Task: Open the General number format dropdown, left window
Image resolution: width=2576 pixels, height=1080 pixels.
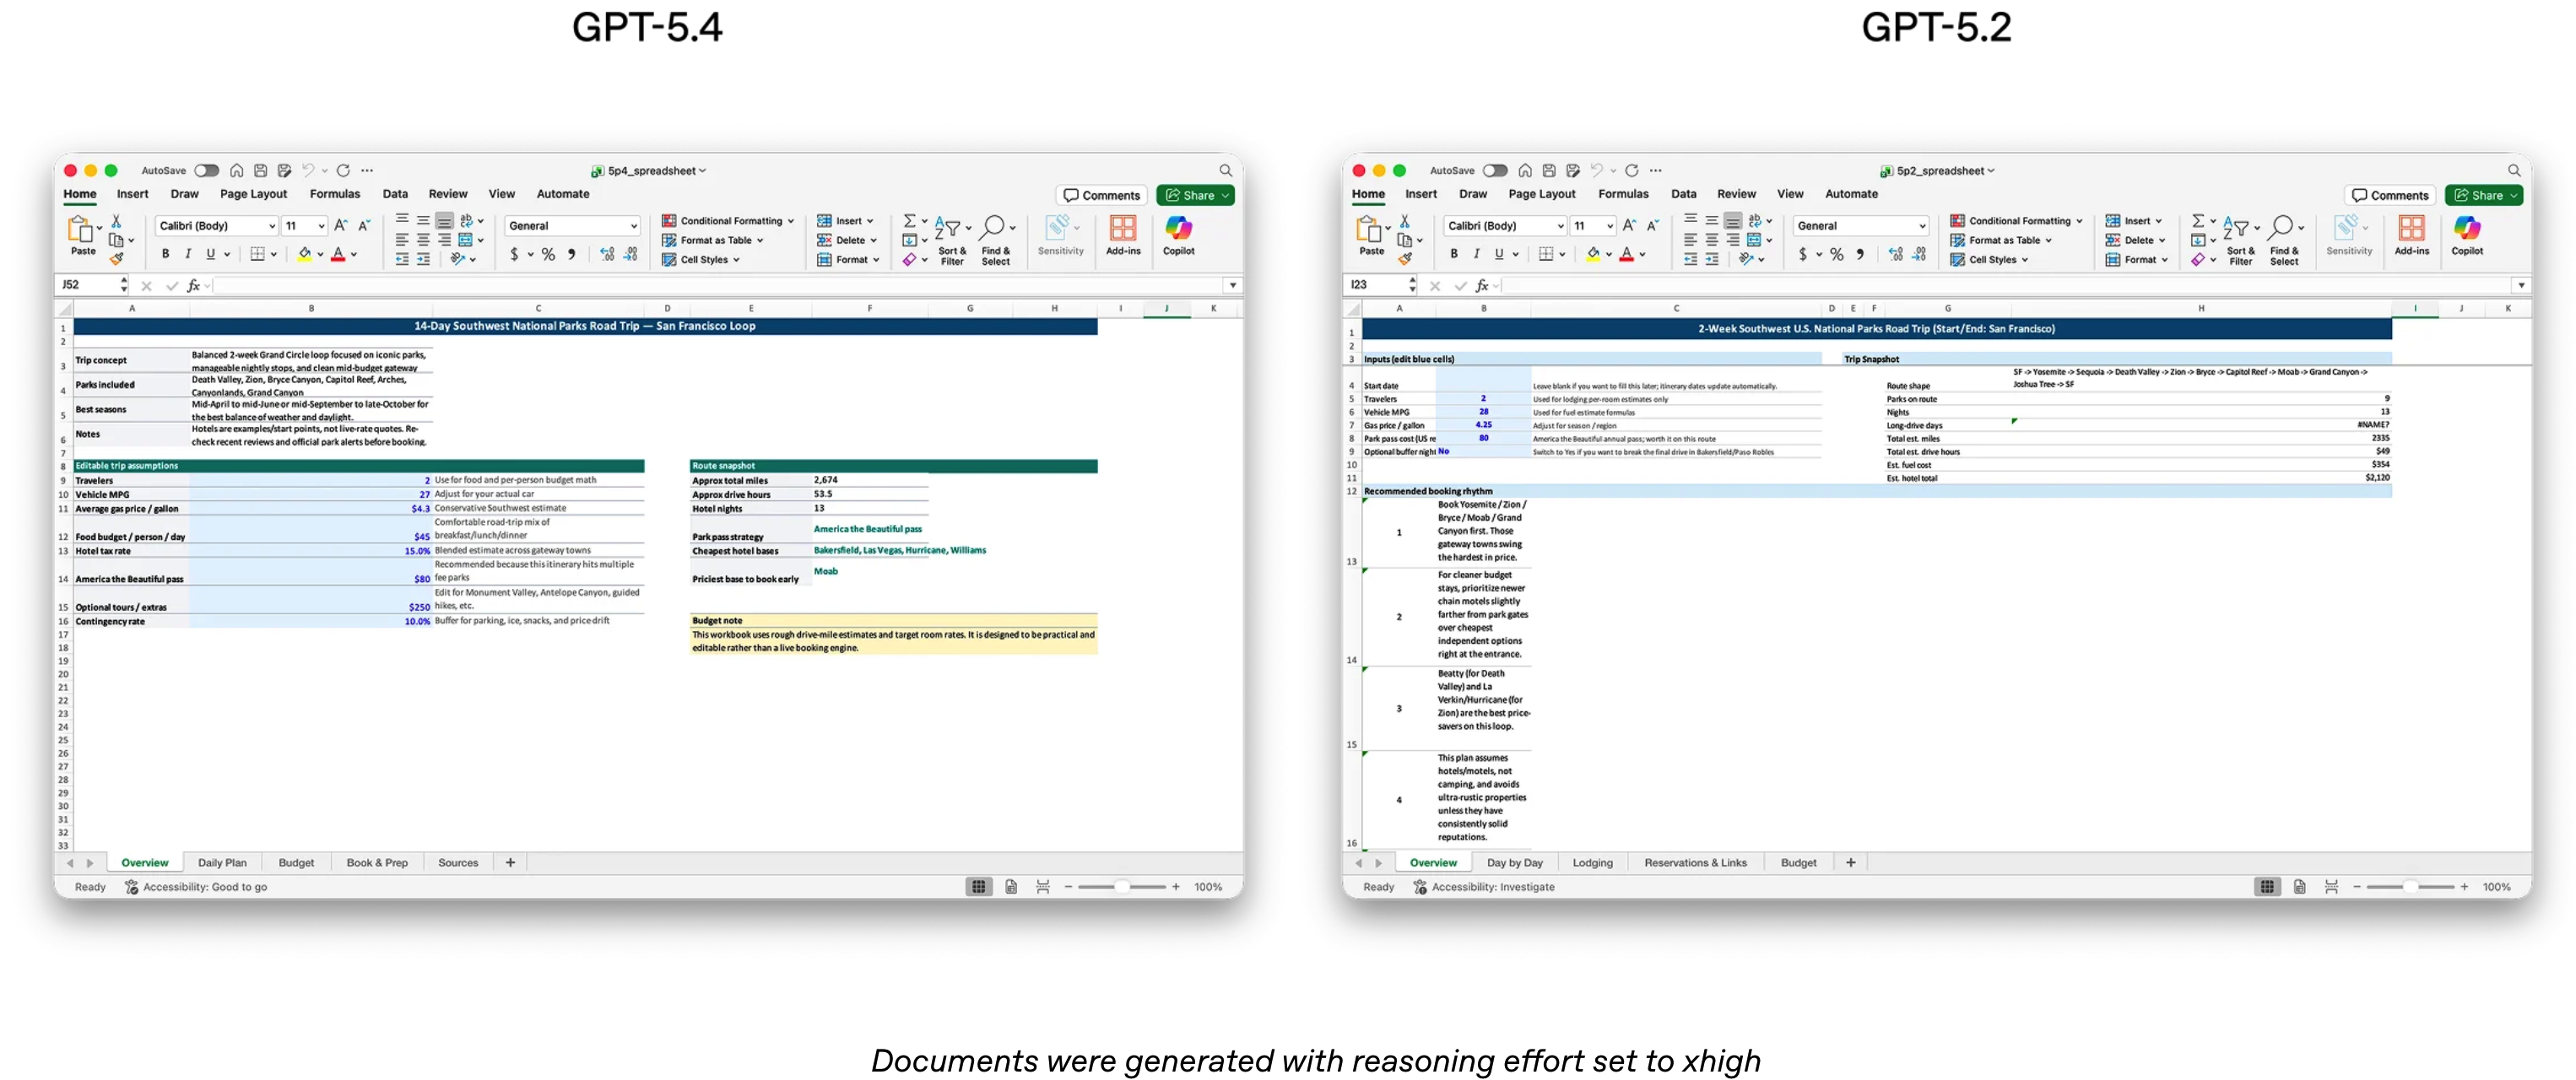Action: point(633,226)
